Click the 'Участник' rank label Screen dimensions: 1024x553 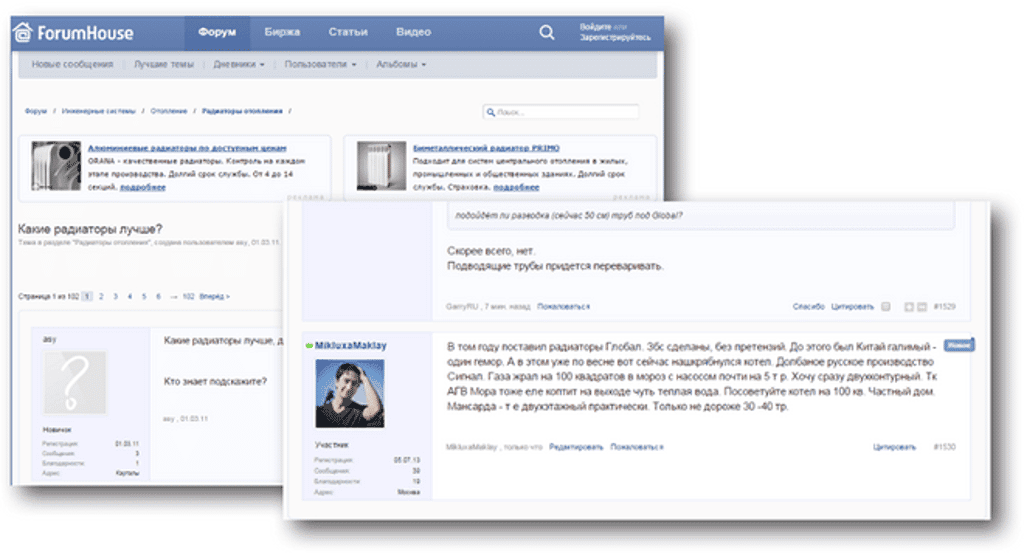[332, 445]
